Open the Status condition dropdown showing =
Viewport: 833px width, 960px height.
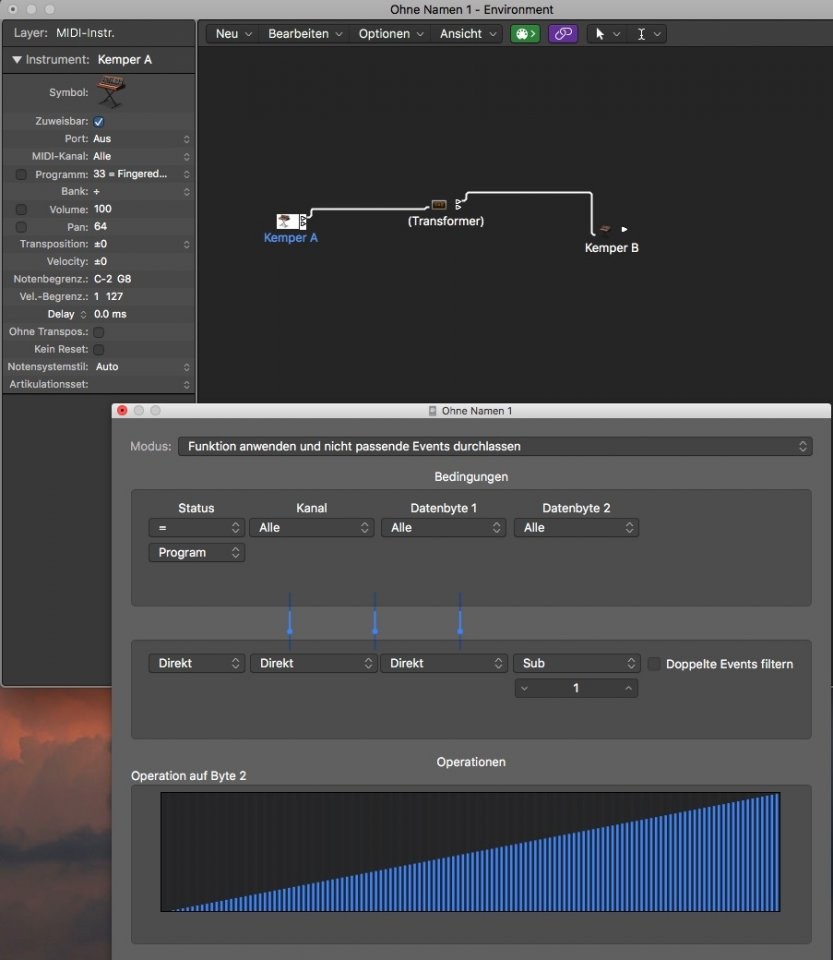click(x=196, y=528)
